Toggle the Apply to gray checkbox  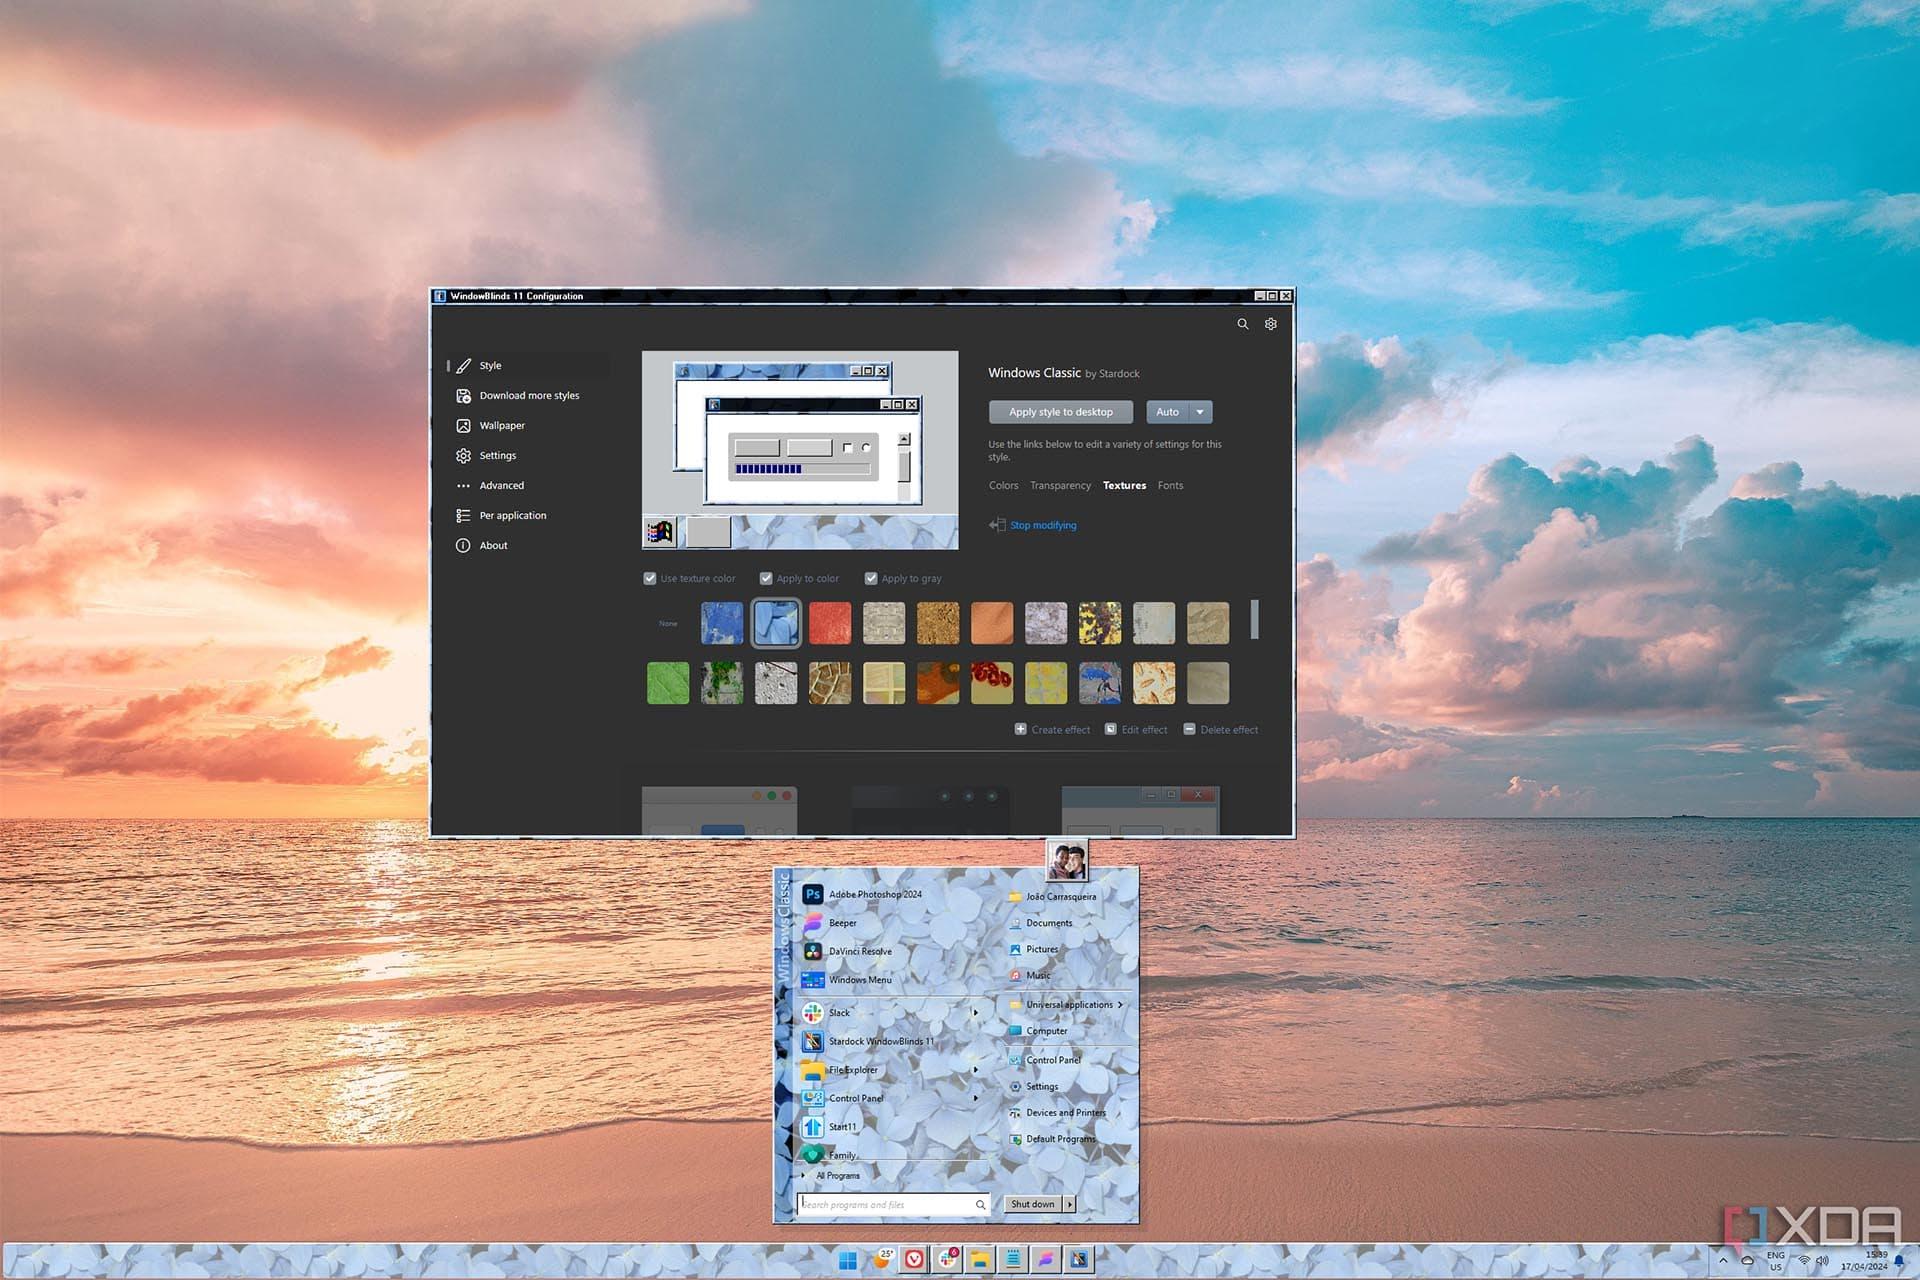pyautogui.click(x=871, y=579)
